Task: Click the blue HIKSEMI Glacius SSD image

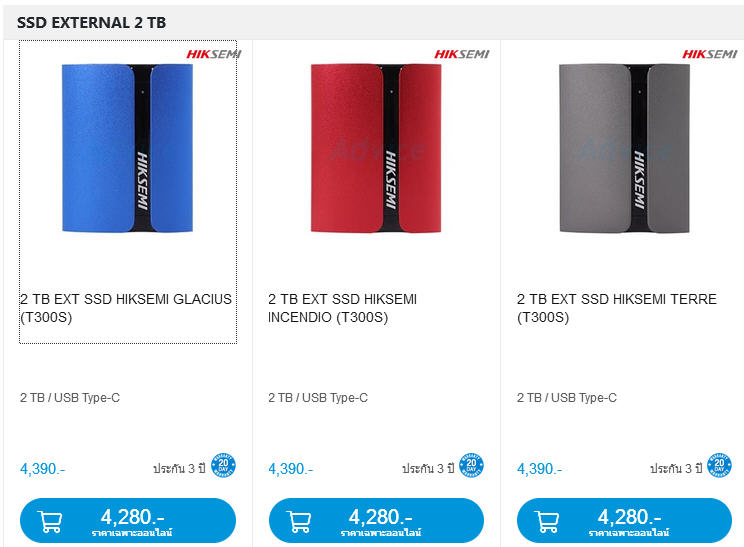Action: pos(127,148)
